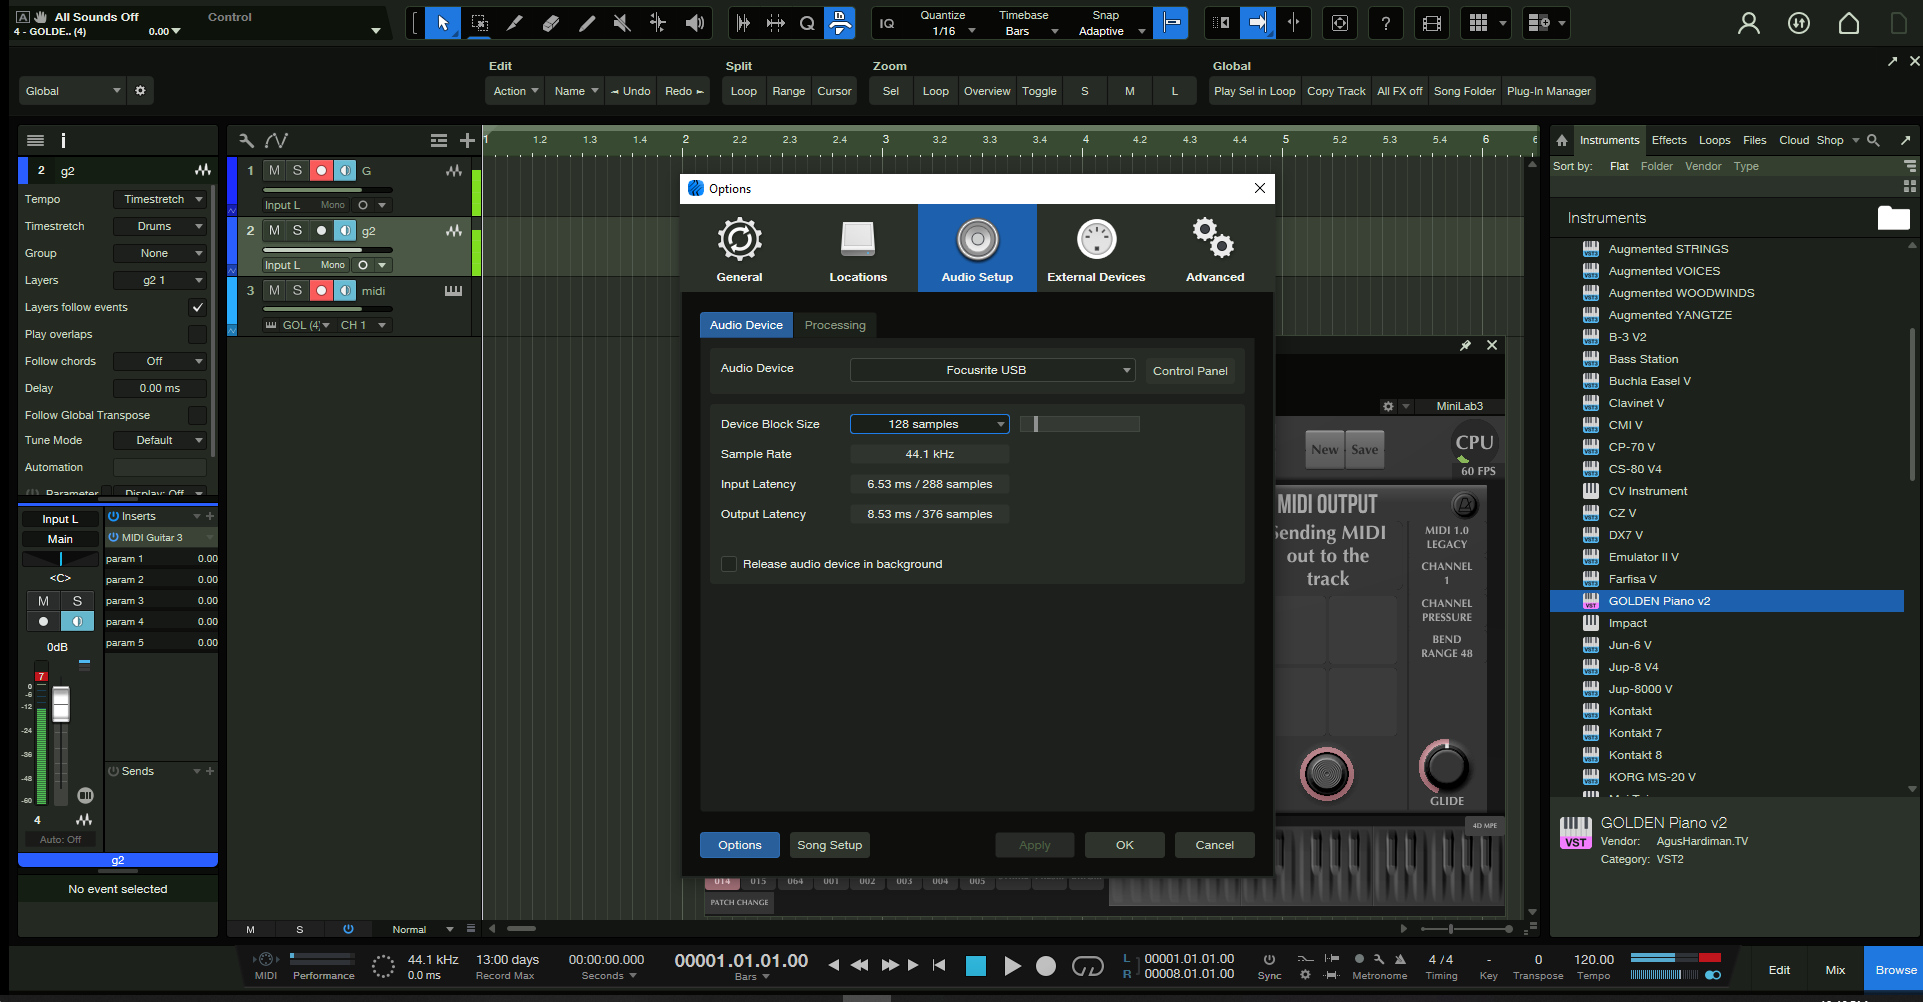The height and width of the screenshot is (1002, 1923).
Task: Click the Device Block Size slider
Action: point(1079,424)
